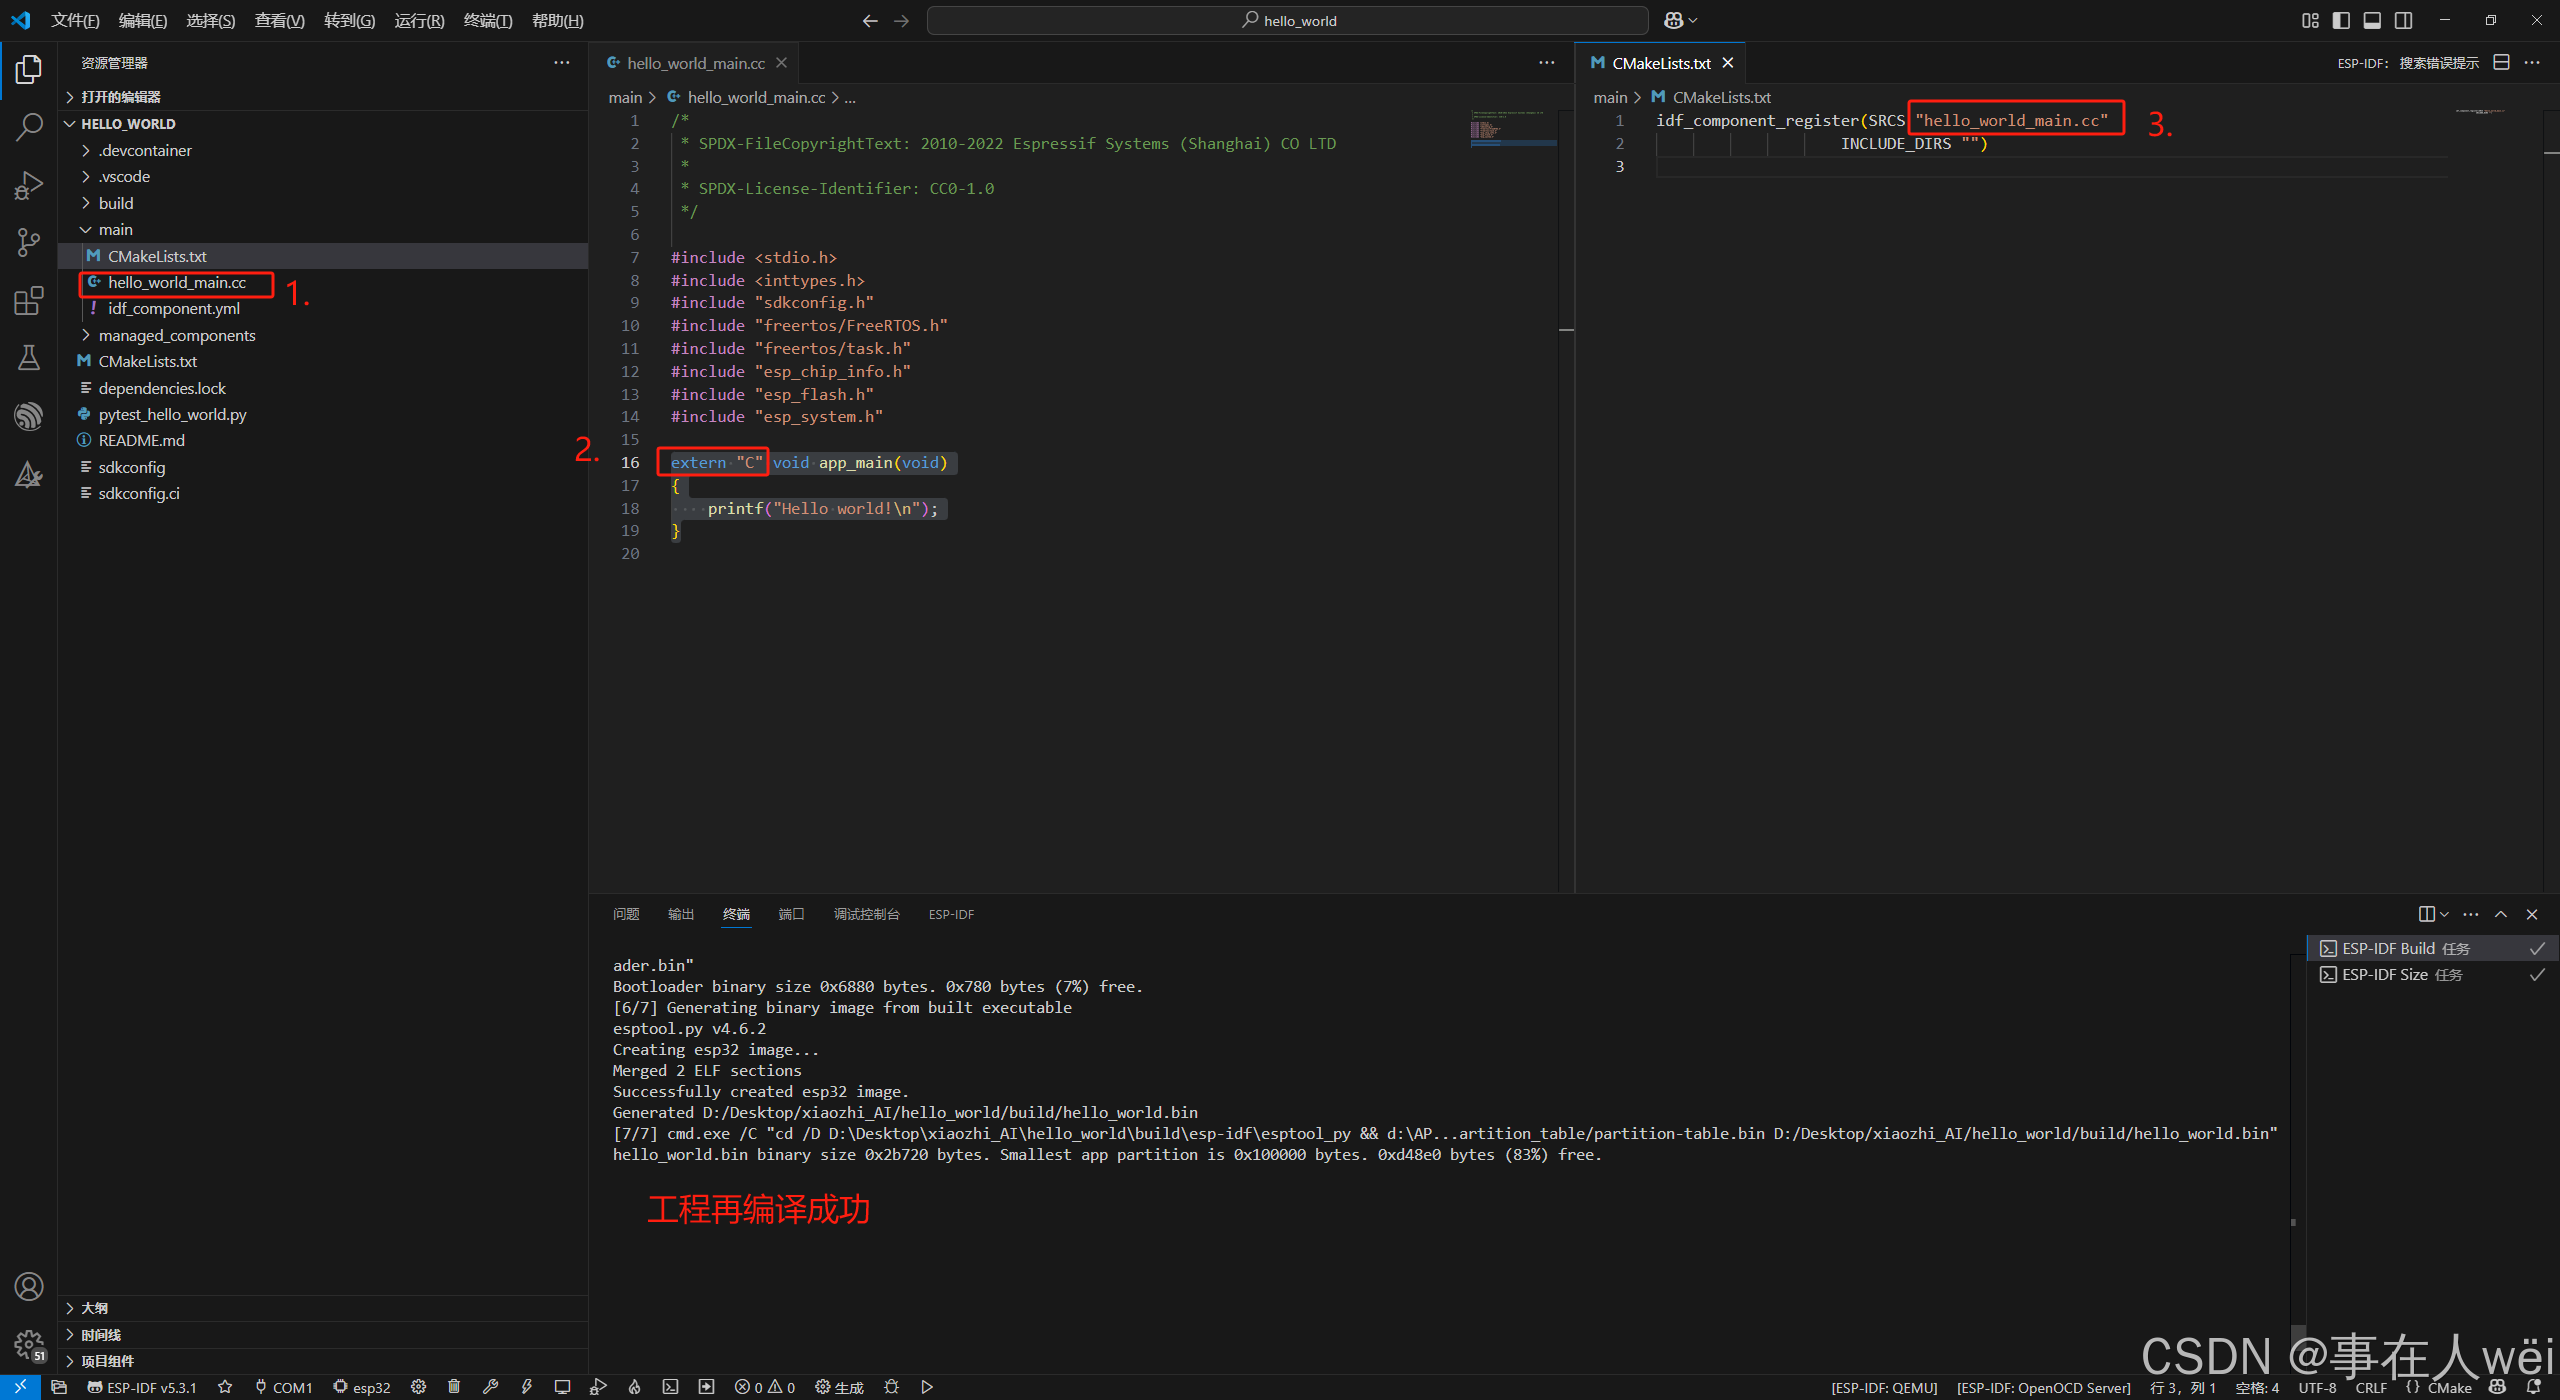Open the 终端(T) menu
This screenshot has width=2560, height=1400.
coord(488,20)
